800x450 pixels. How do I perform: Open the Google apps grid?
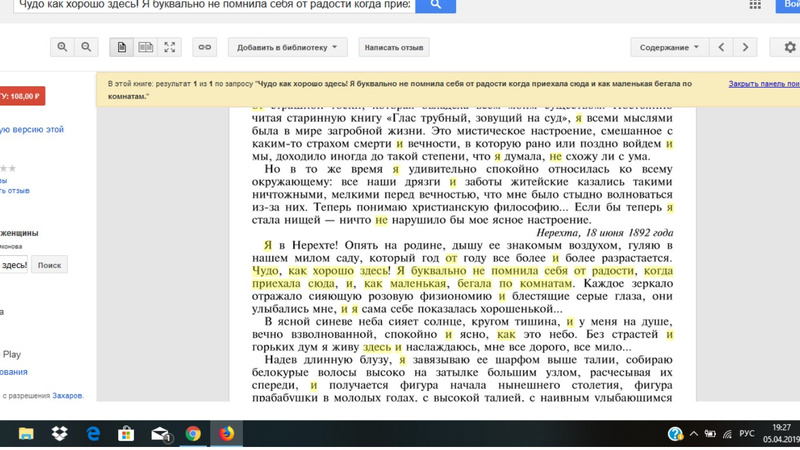(755, 5)
